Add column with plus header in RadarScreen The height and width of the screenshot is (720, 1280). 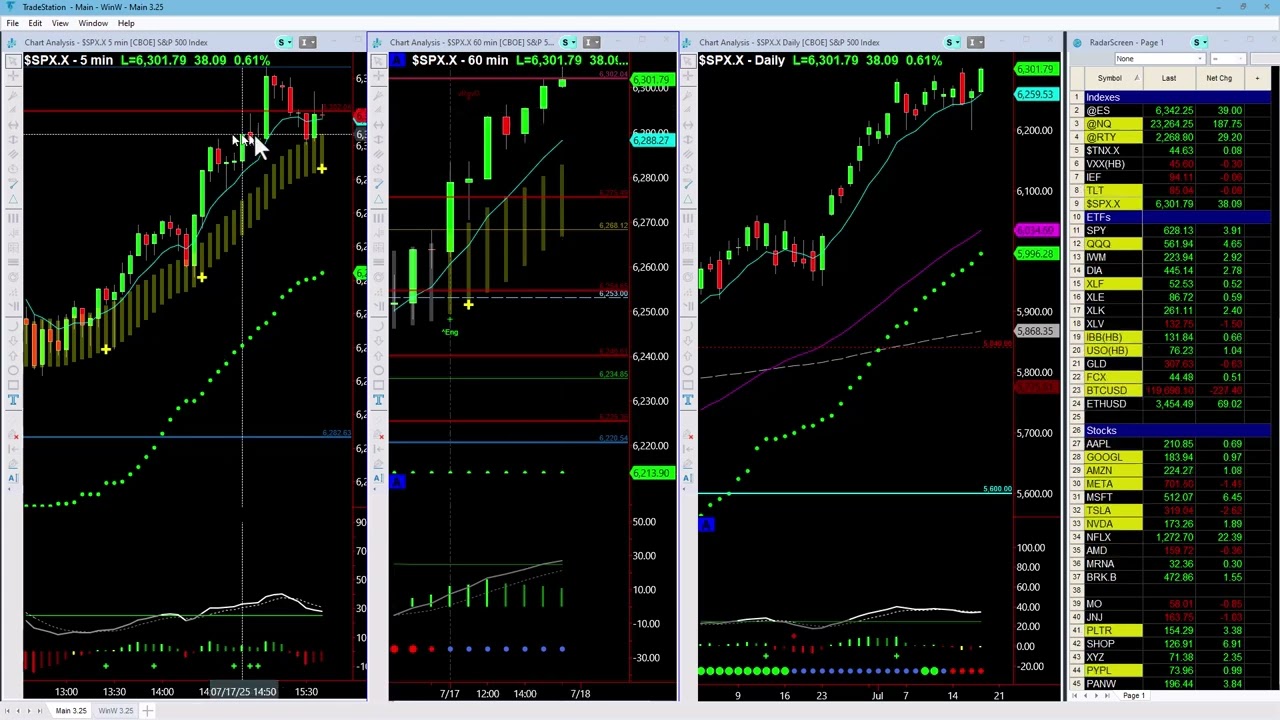click(x=1257, y=78)
